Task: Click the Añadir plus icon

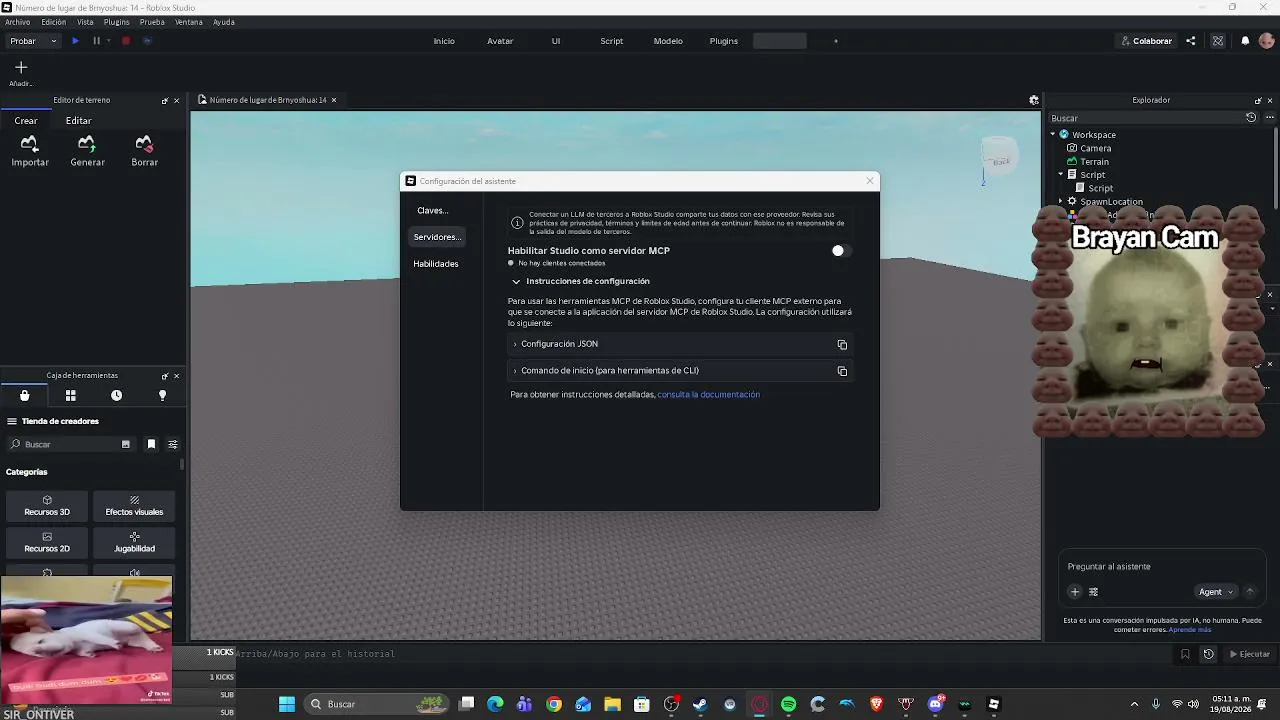Action: 21,68
